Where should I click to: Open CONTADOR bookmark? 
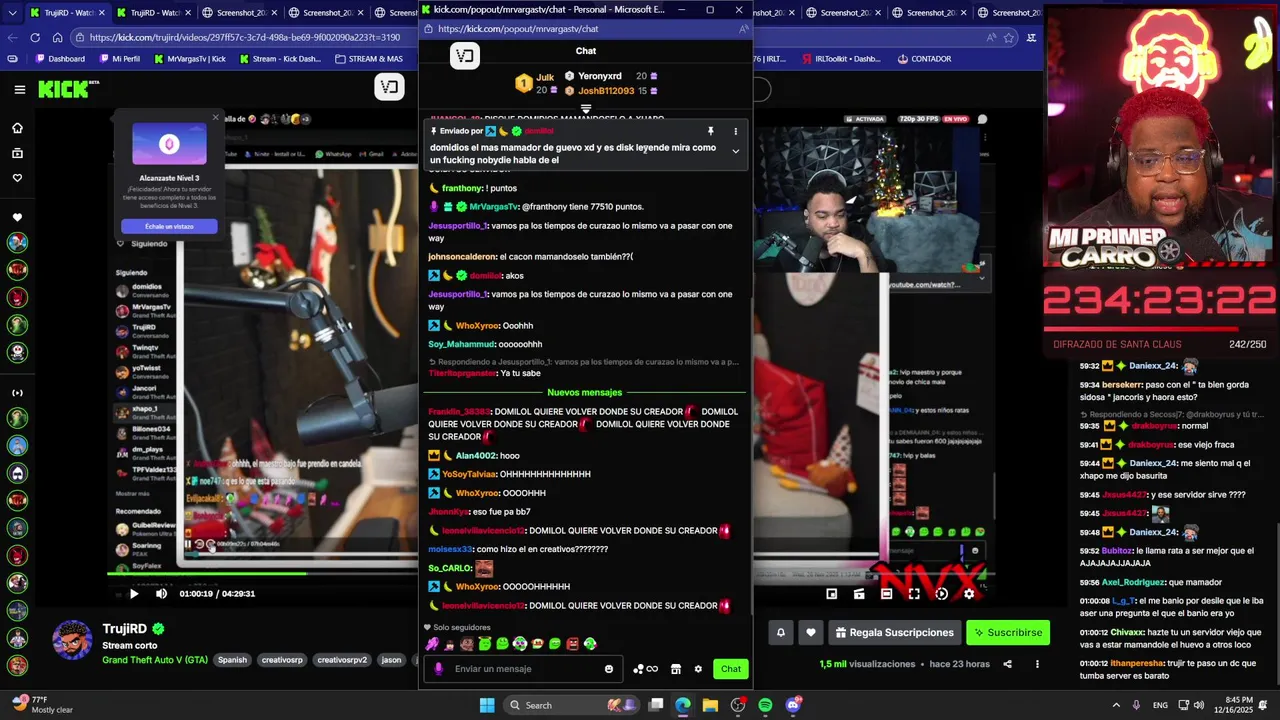pos(924,59)
